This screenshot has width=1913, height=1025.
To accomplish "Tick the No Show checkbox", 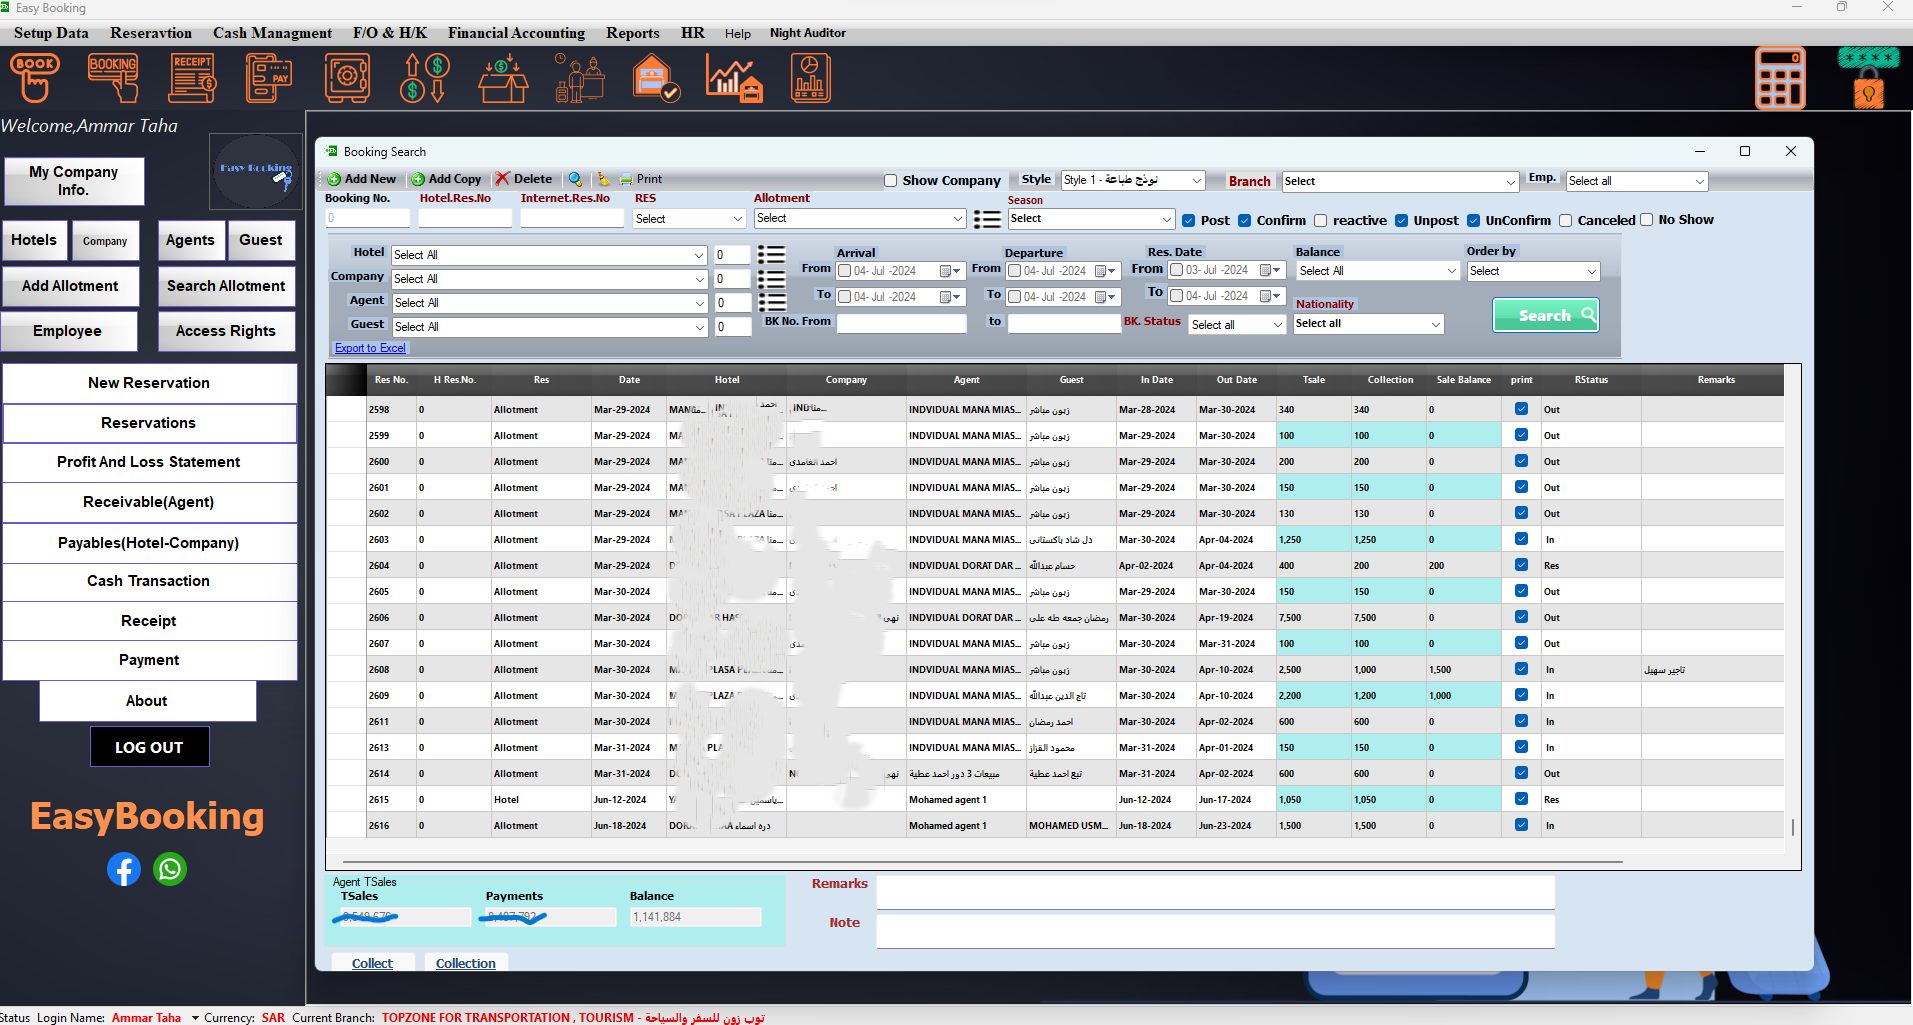I will coord(1646,220).
